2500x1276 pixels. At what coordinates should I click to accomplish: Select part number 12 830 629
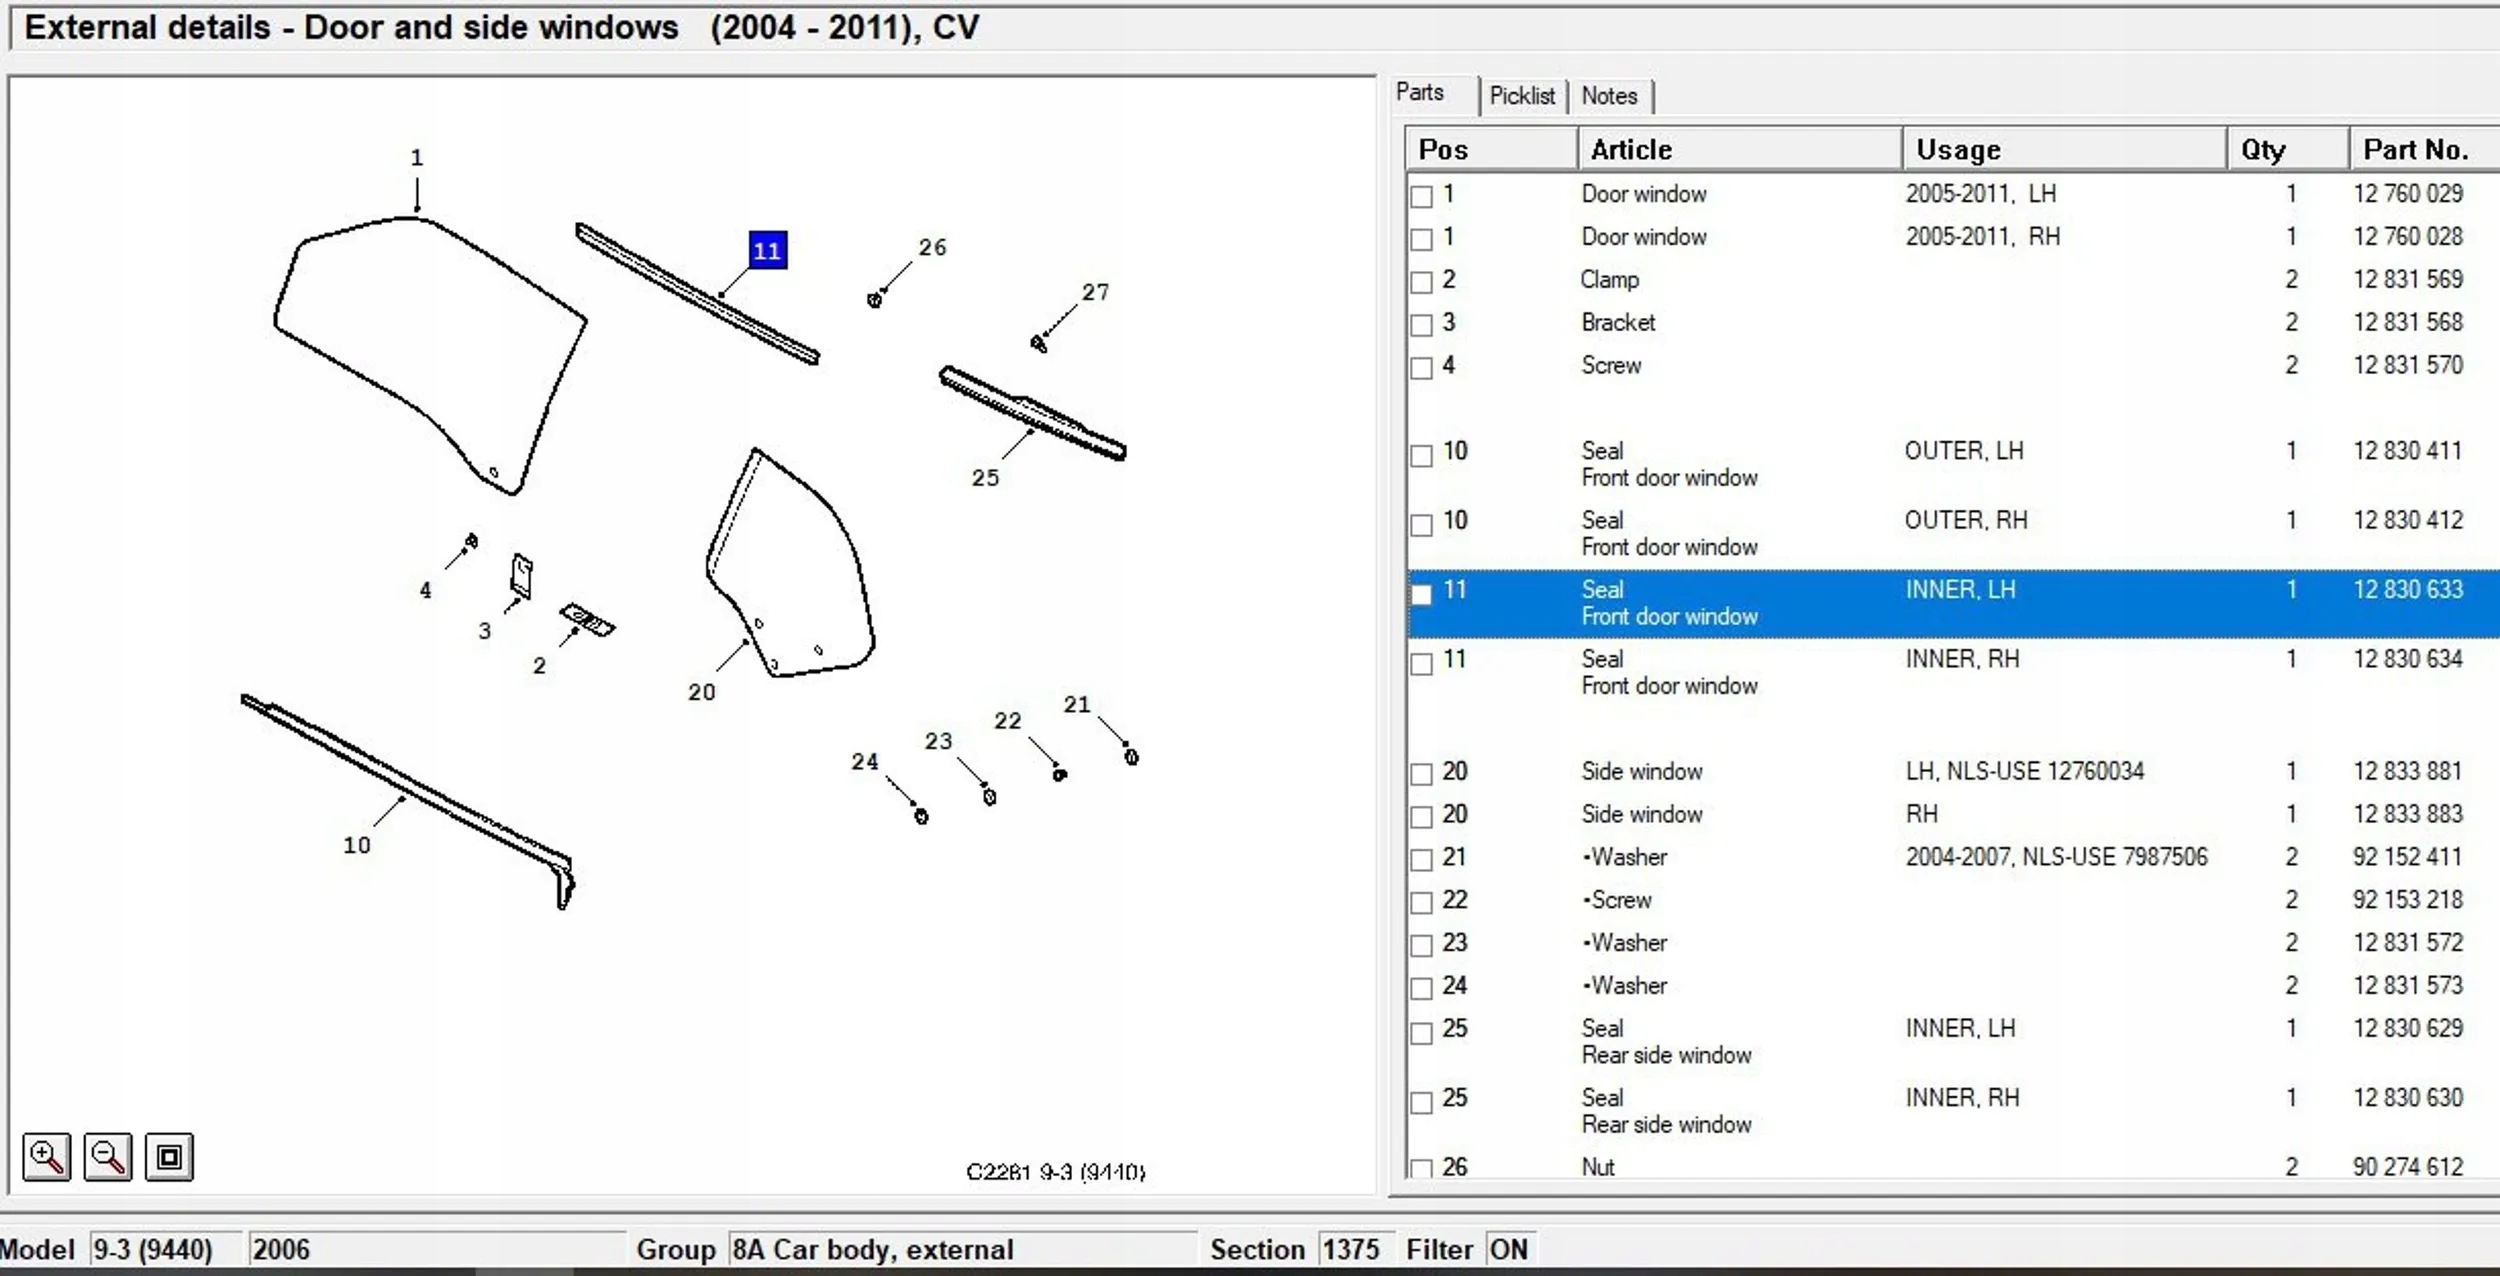click(x=2408, y=1029)
